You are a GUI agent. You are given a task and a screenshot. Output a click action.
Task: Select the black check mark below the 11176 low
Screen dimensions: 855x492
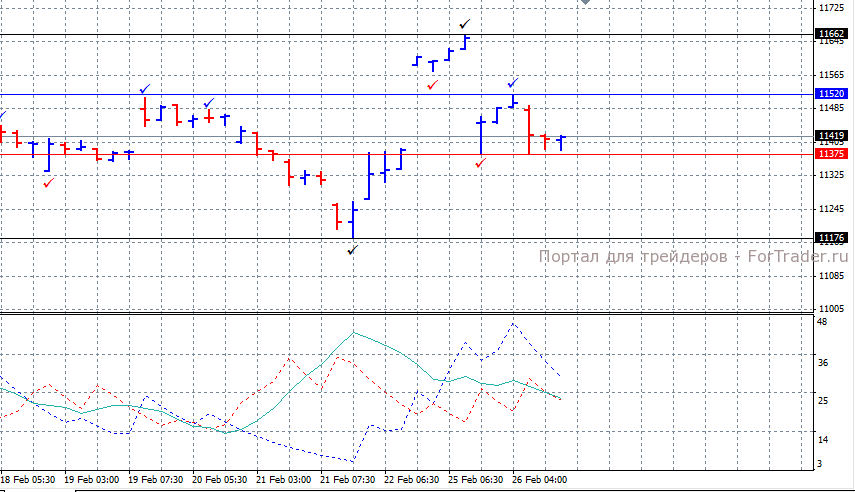click(353, 250)
